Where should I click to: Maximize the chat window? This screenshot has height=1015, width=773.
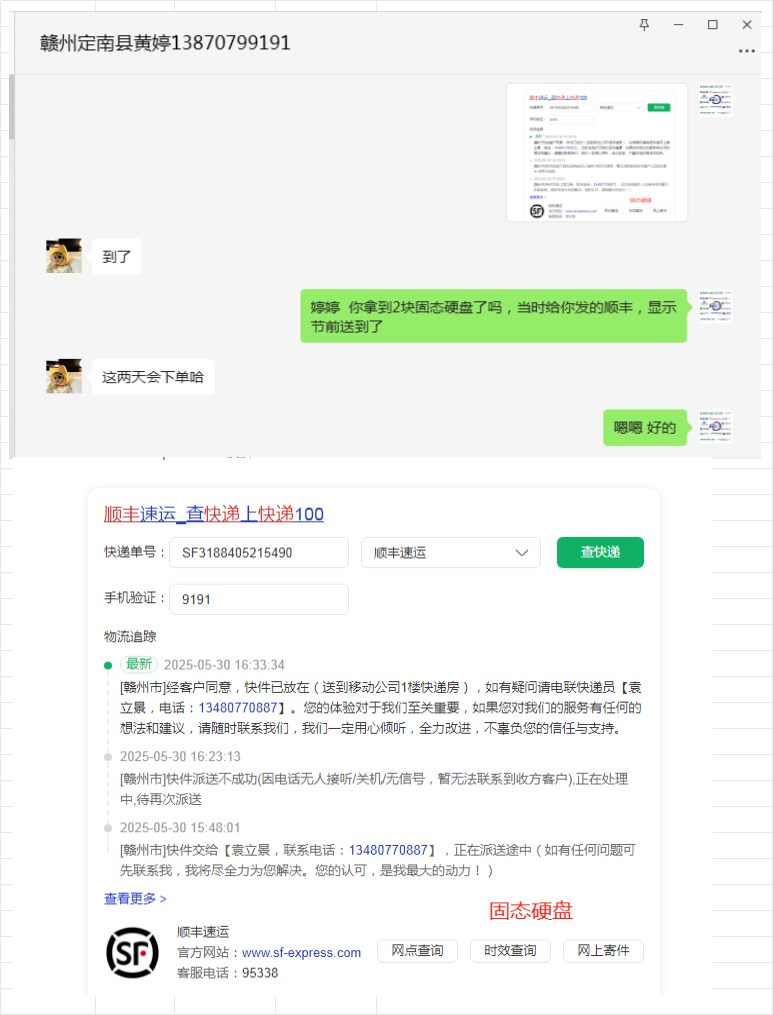tap(713, 25)
